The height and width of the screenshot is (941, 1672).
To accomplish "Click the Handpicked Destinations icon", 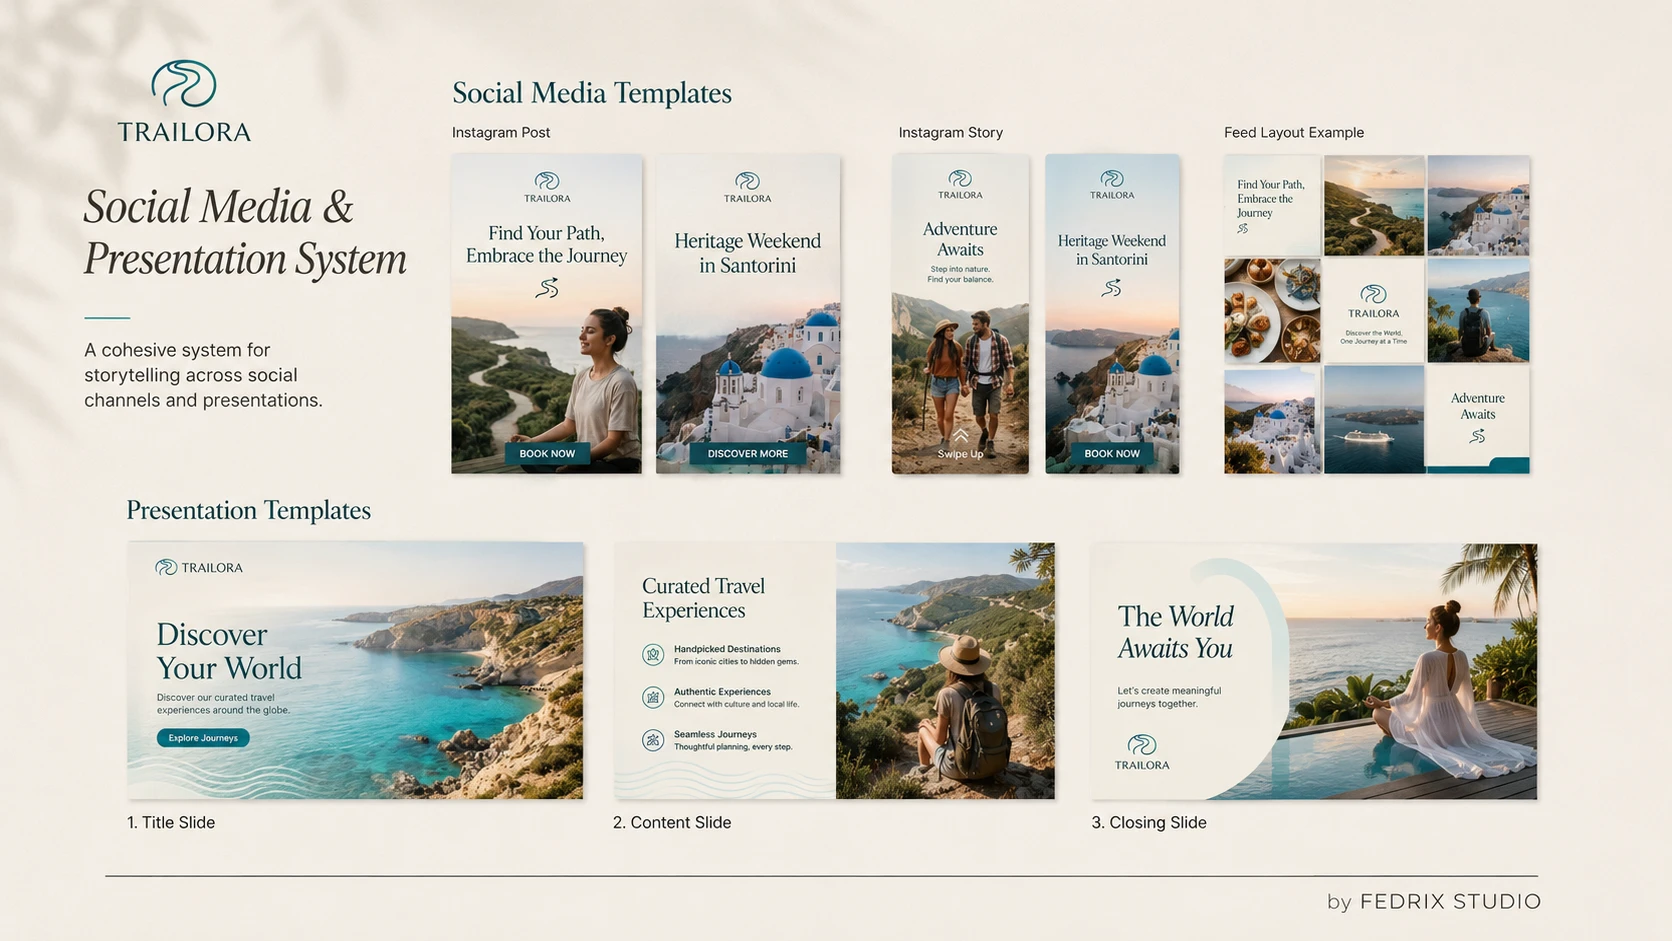I will (653, 655).
